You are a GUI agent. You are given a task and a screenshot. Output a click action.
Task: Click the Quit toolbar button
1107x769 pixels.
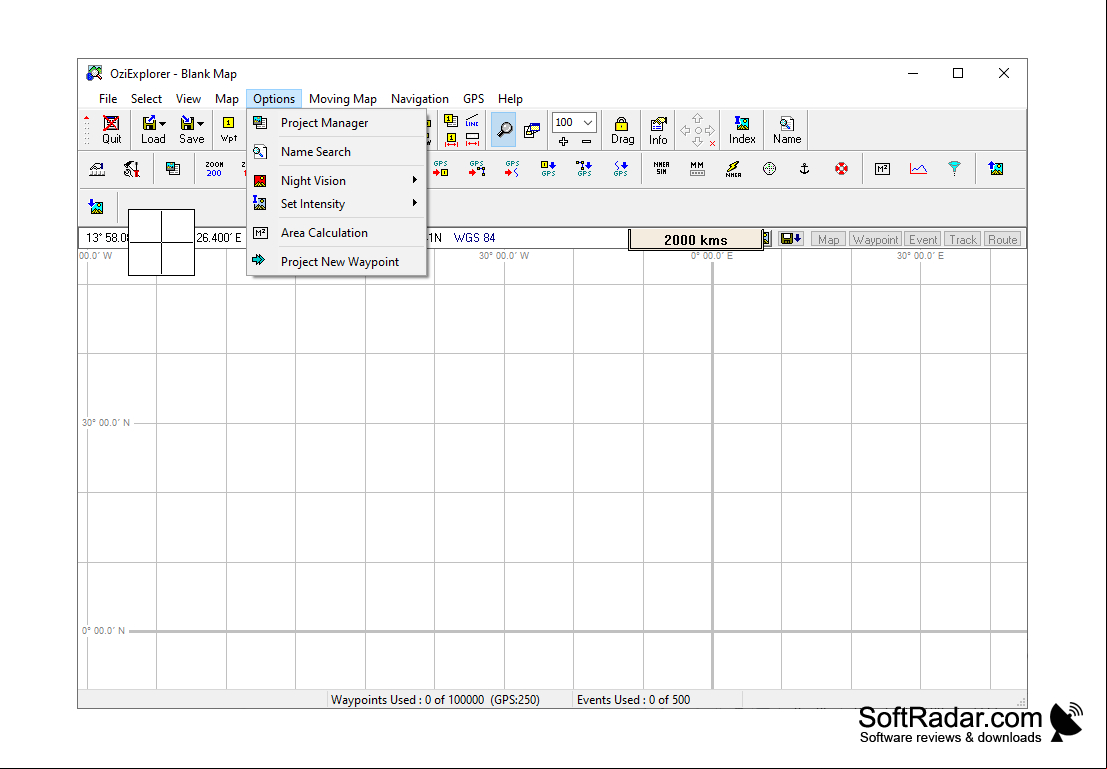tap(112, 130)
